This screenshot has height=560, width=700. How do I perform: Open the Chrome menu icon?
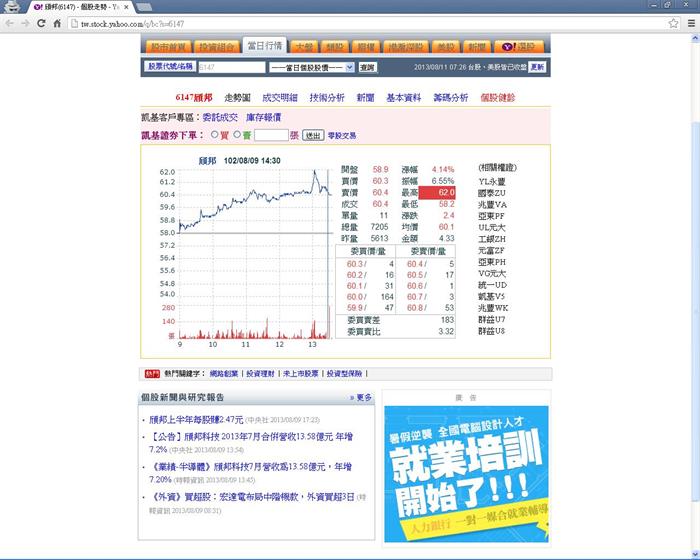(691, 23)
